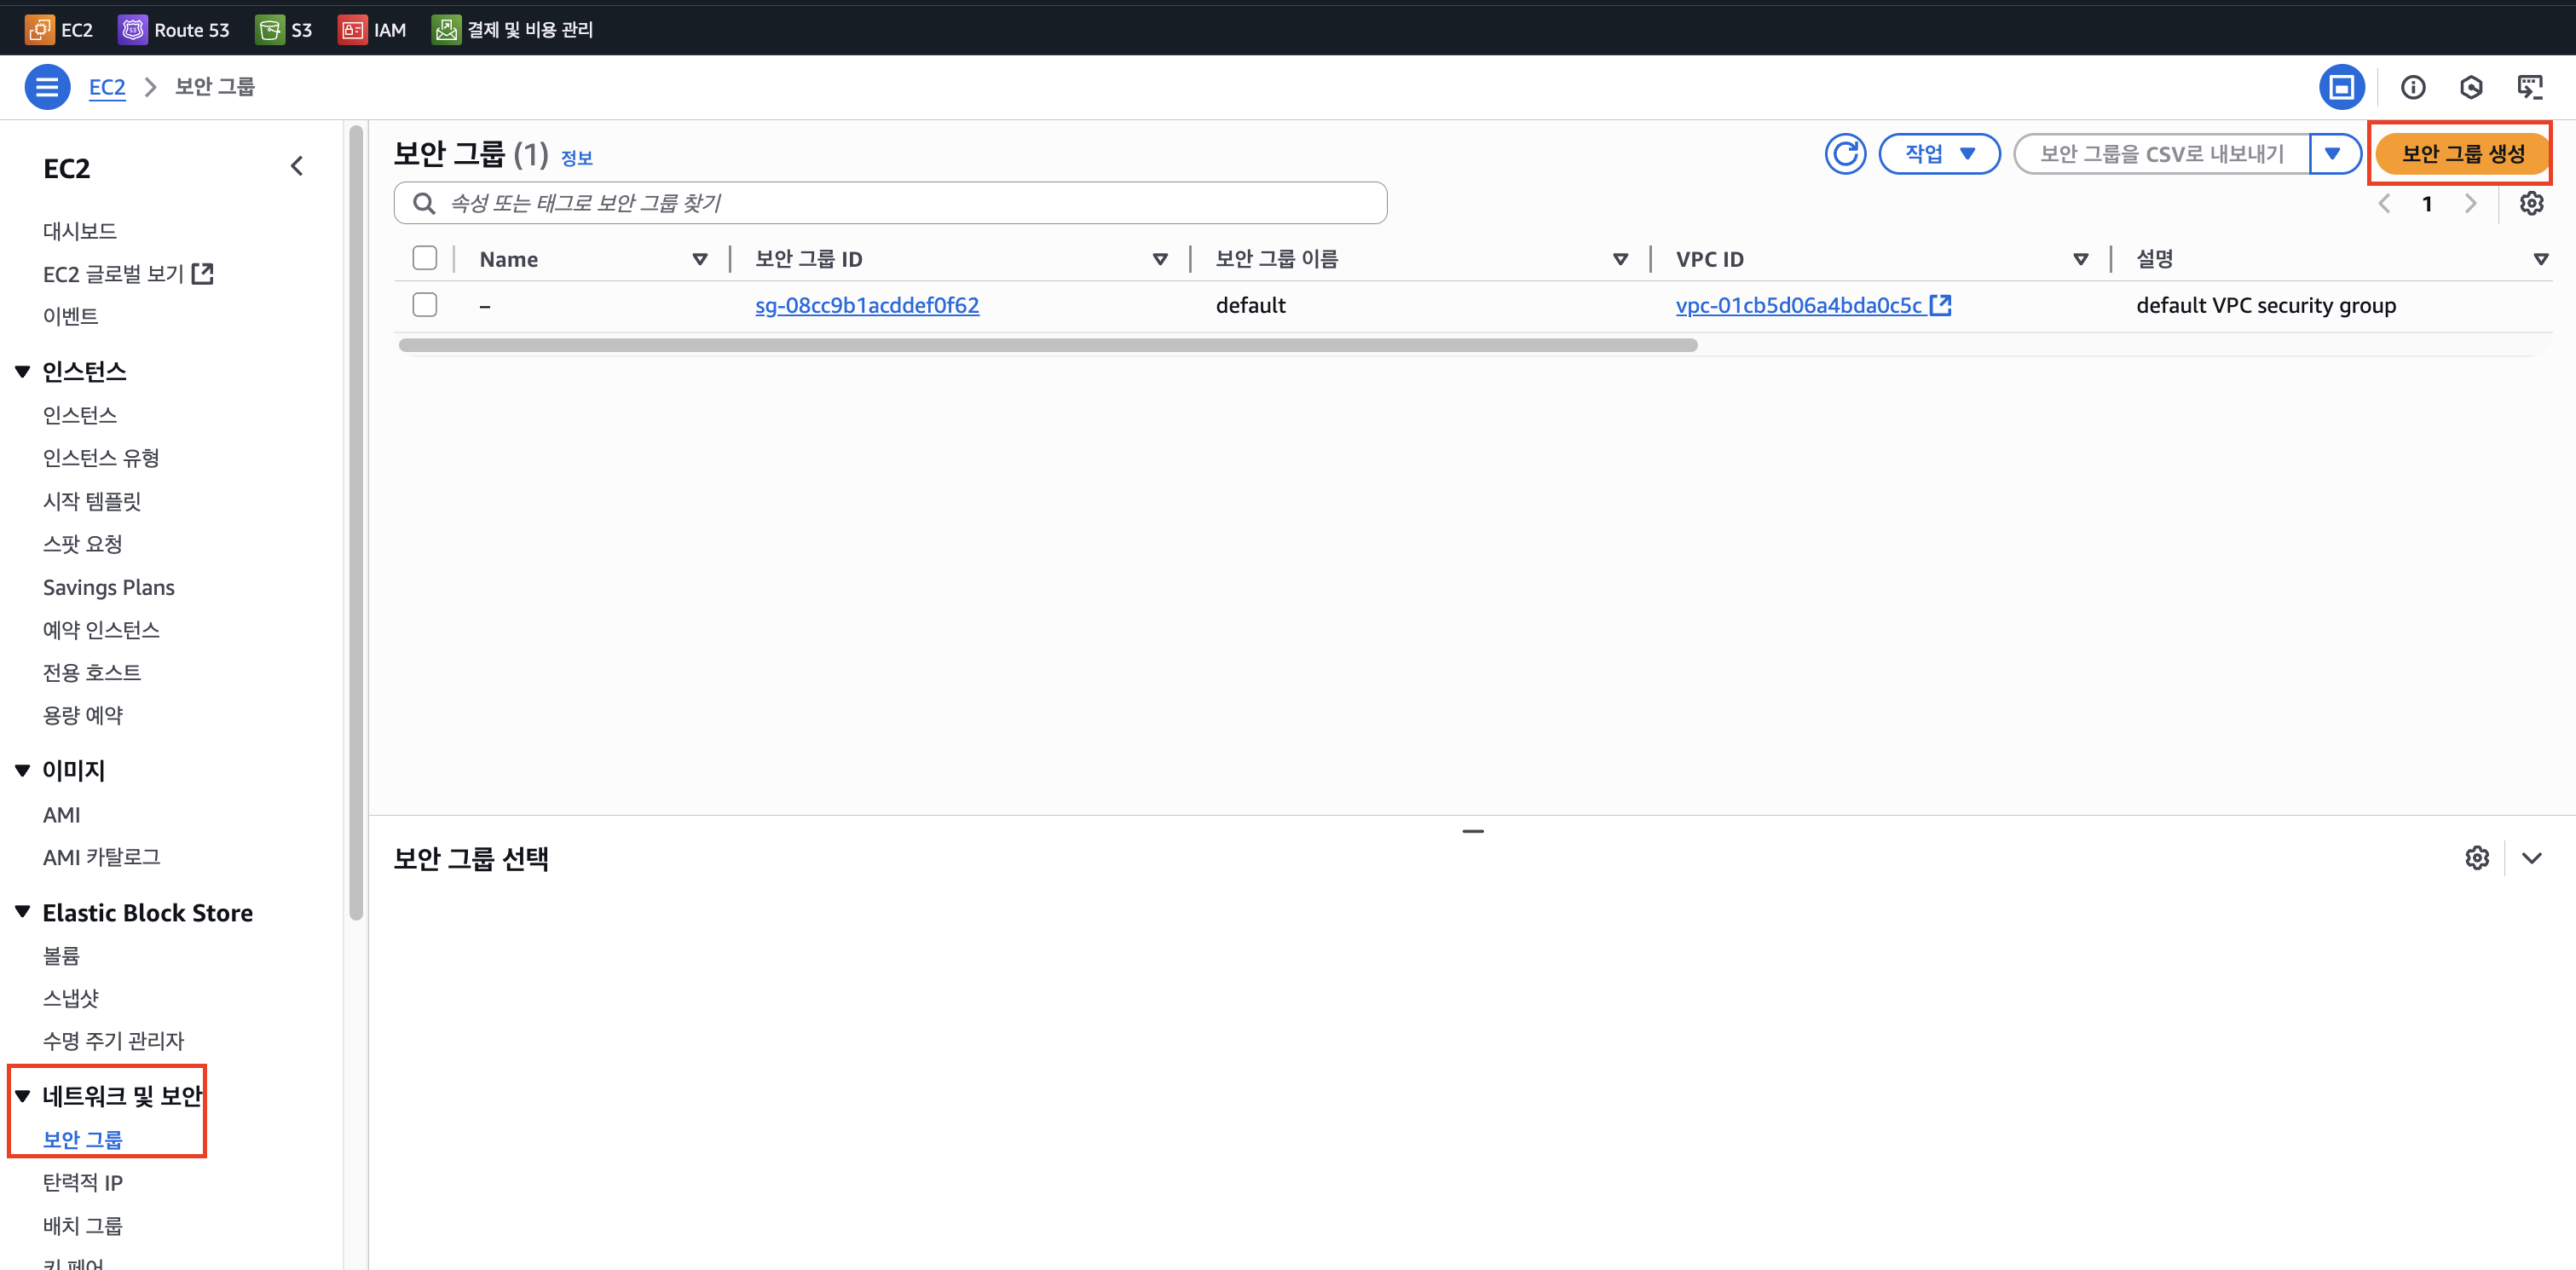
Task: Click the security group search field
Action: pyautogui.click(x=890, y=203)
